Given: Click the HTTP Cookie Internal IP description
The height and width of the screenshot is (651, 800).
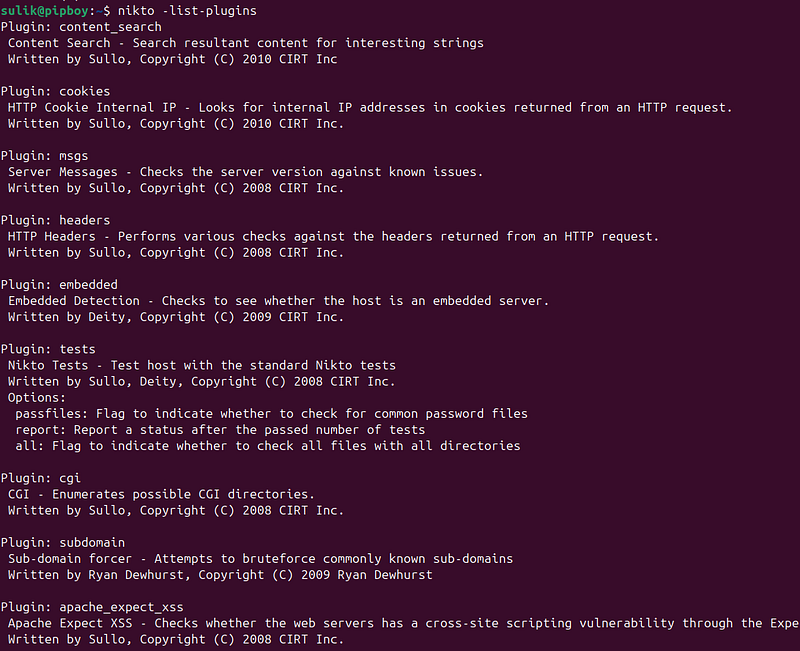Looking at the screenshot, I should (x=370, y=107).
